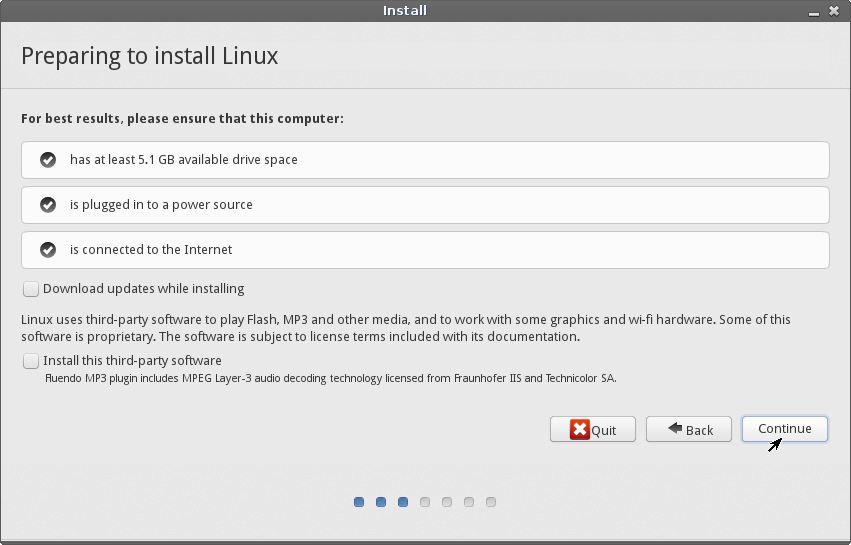The width and height of the screenshot is (851, 545).
Task: Click the fifth gray progress dot
Action: 447,502
